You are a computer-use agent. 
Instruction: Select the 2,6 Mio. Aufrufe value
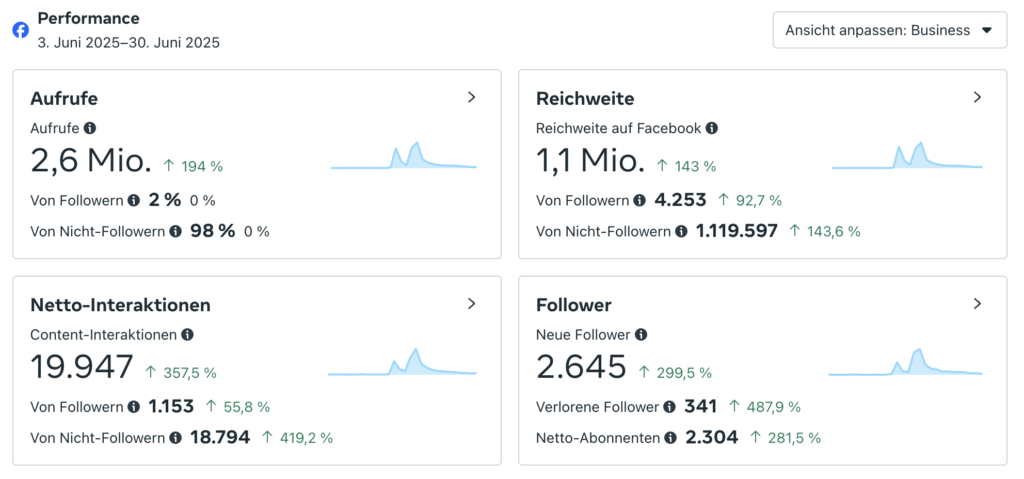point(91,160)
